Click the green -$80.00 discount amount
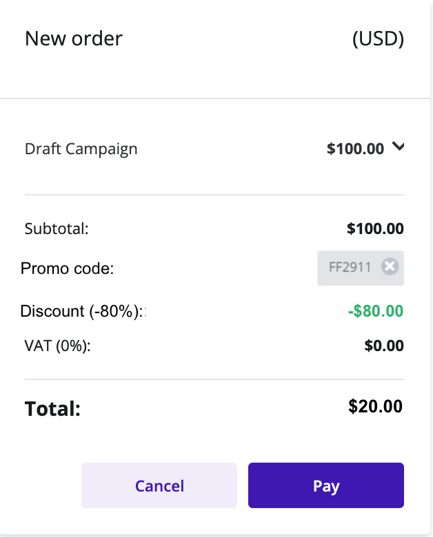This screenshot has width=433, height=537. coord(375,311)
